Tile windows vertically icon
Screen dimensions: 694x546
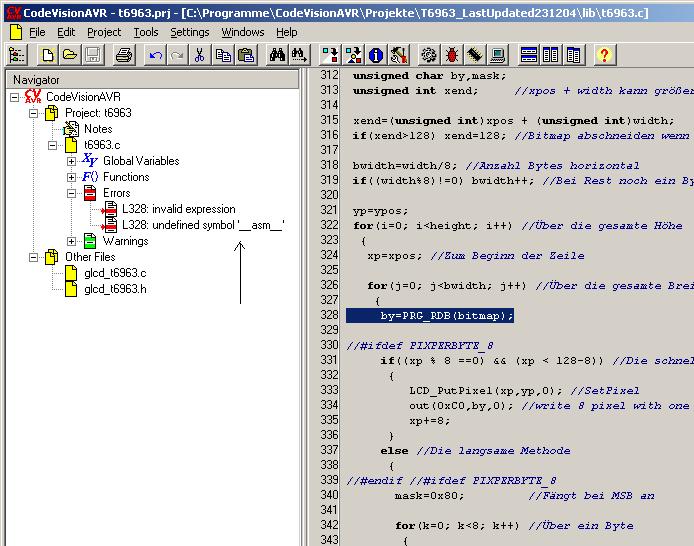pos(551,55)
